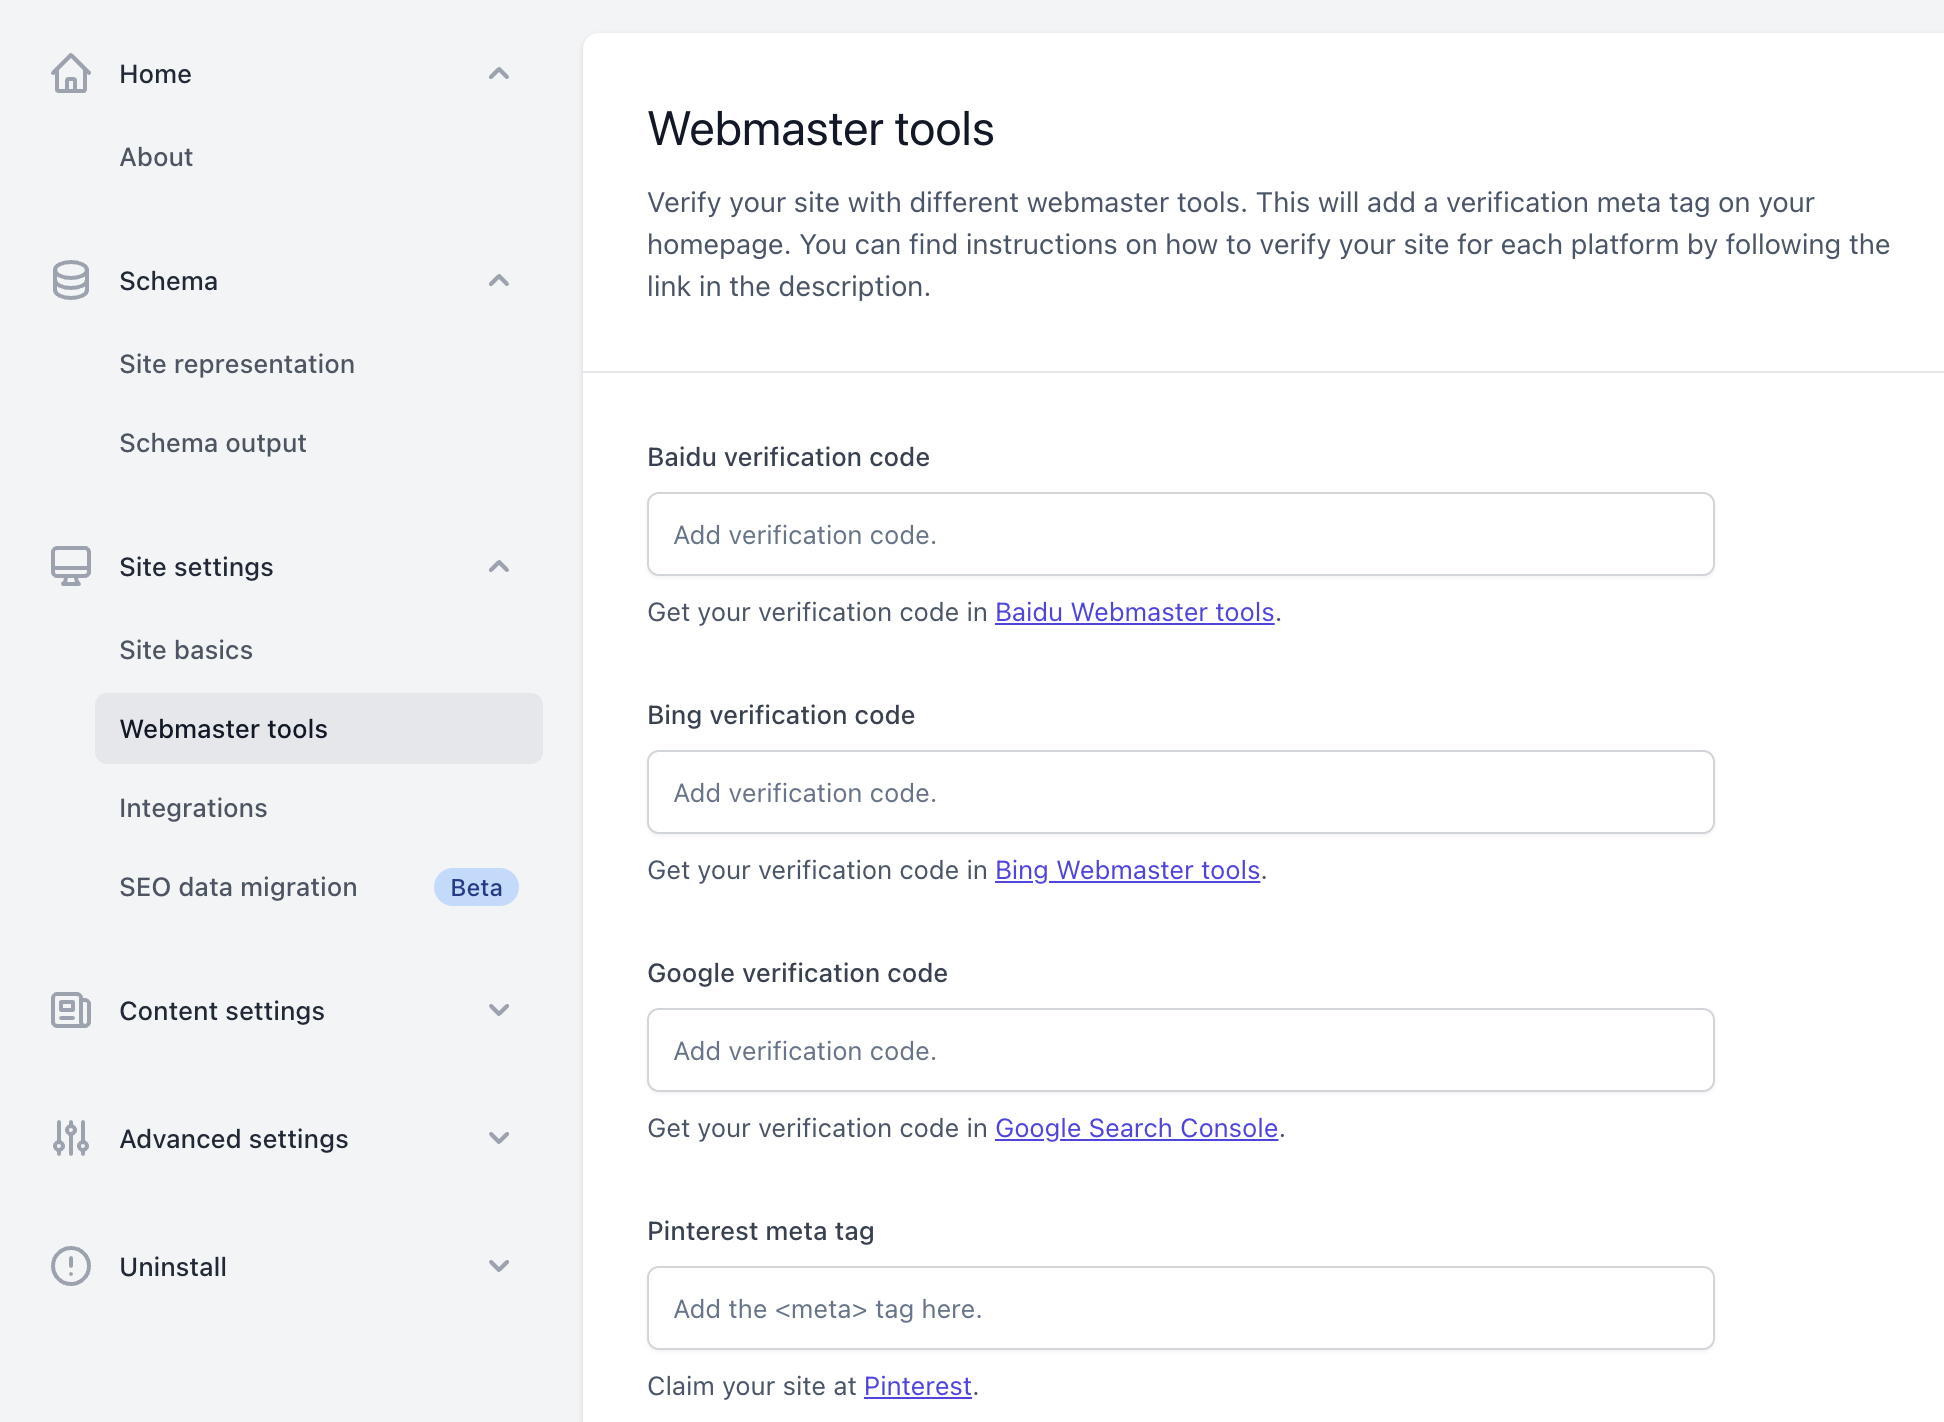Screen dimensions: 1944x1422
Task: Go to the Integrations page
Action: (x=193, y=808)
